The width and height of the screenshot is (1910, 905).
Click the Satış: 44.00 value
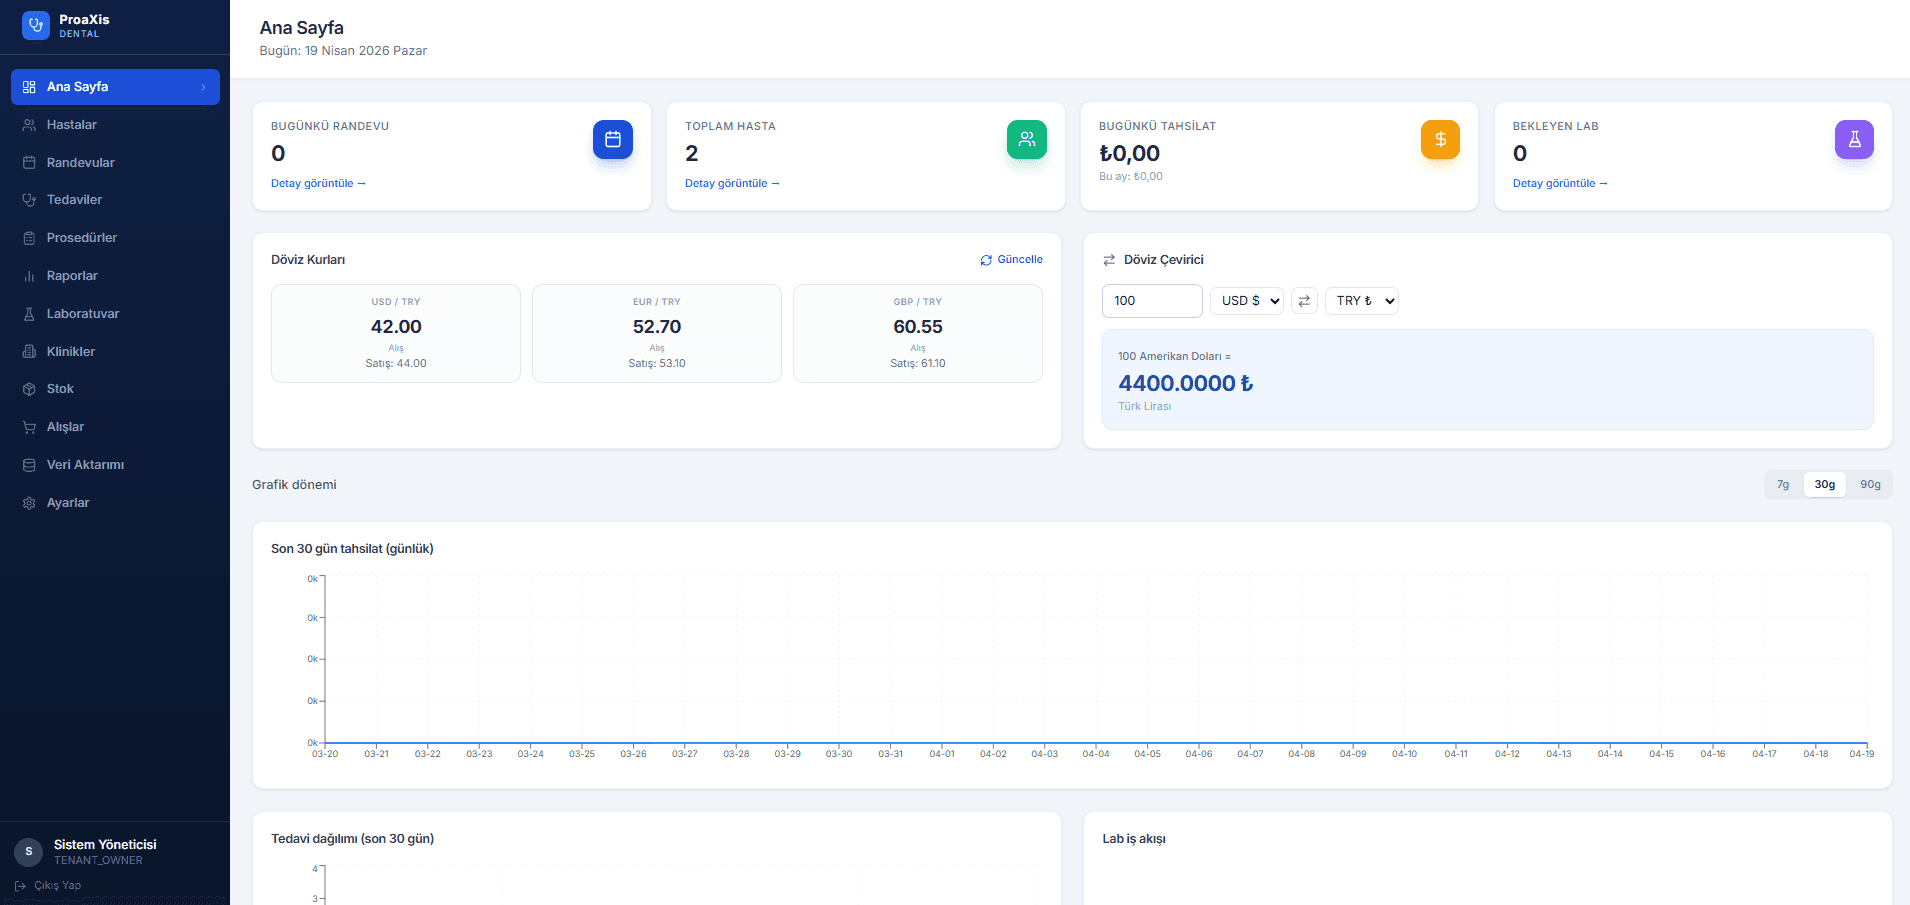coord(396,364)
